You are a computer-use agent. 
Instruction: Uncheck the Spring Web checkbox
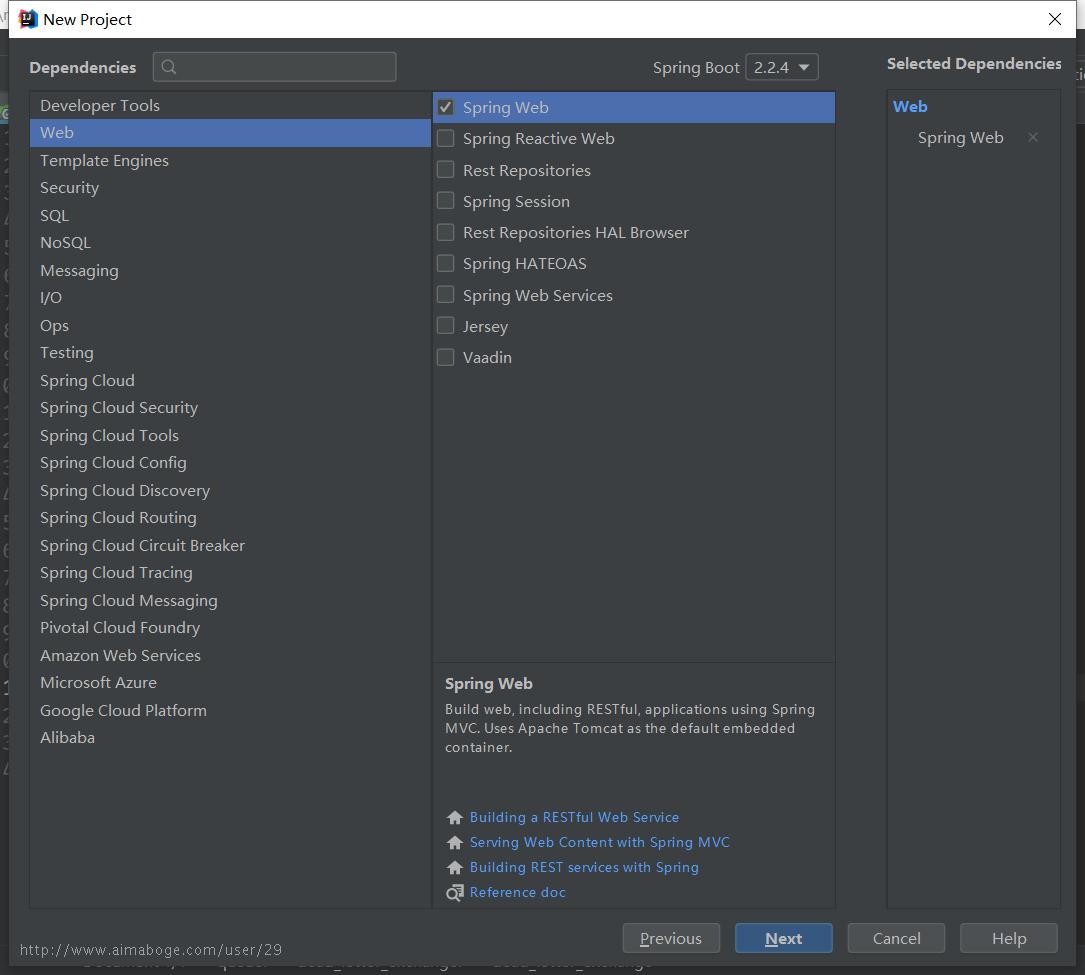[446, 107]
